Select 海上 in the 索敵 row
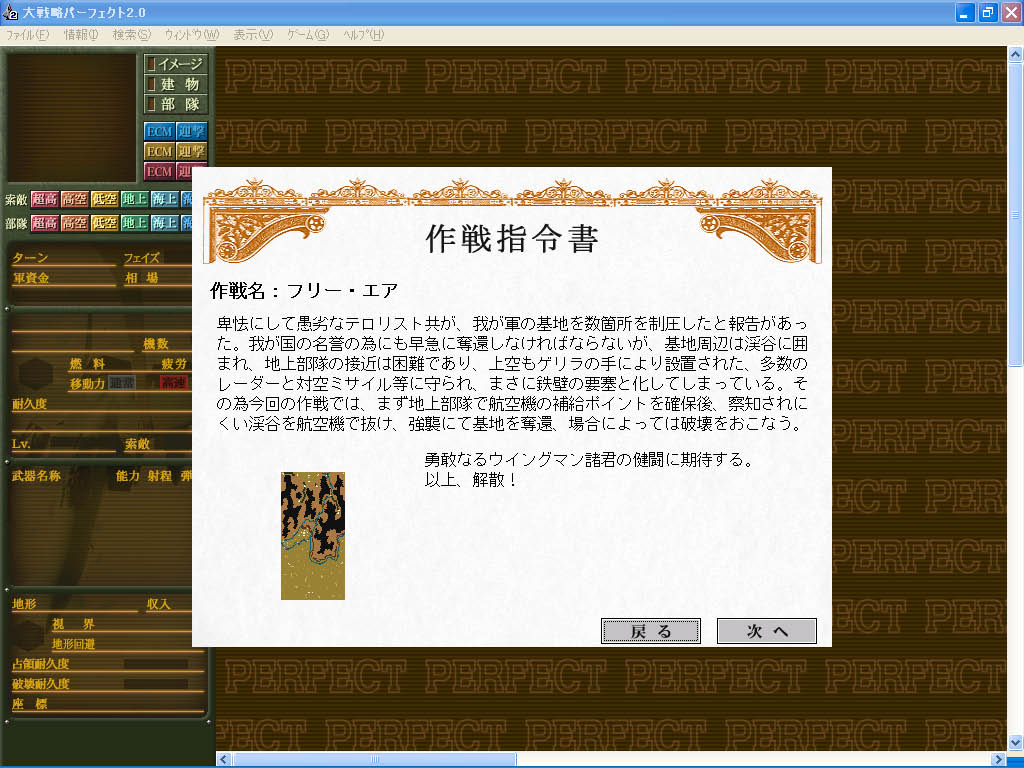 point(165,199)
